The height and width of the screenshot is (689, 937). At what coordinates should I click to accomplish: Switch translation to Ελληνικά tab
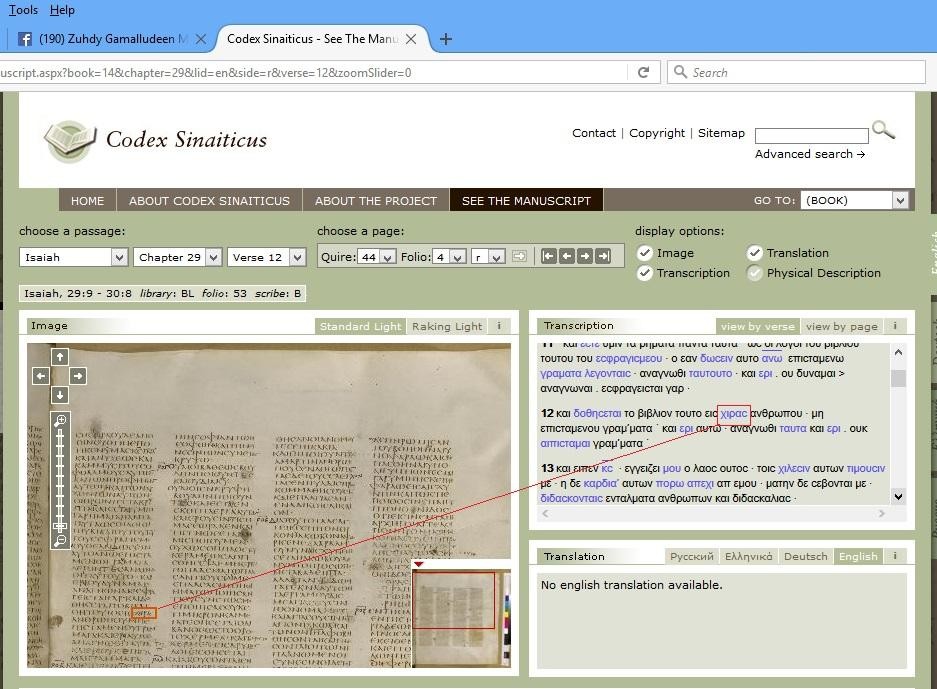pyautogui.click(x=748, y=556)
